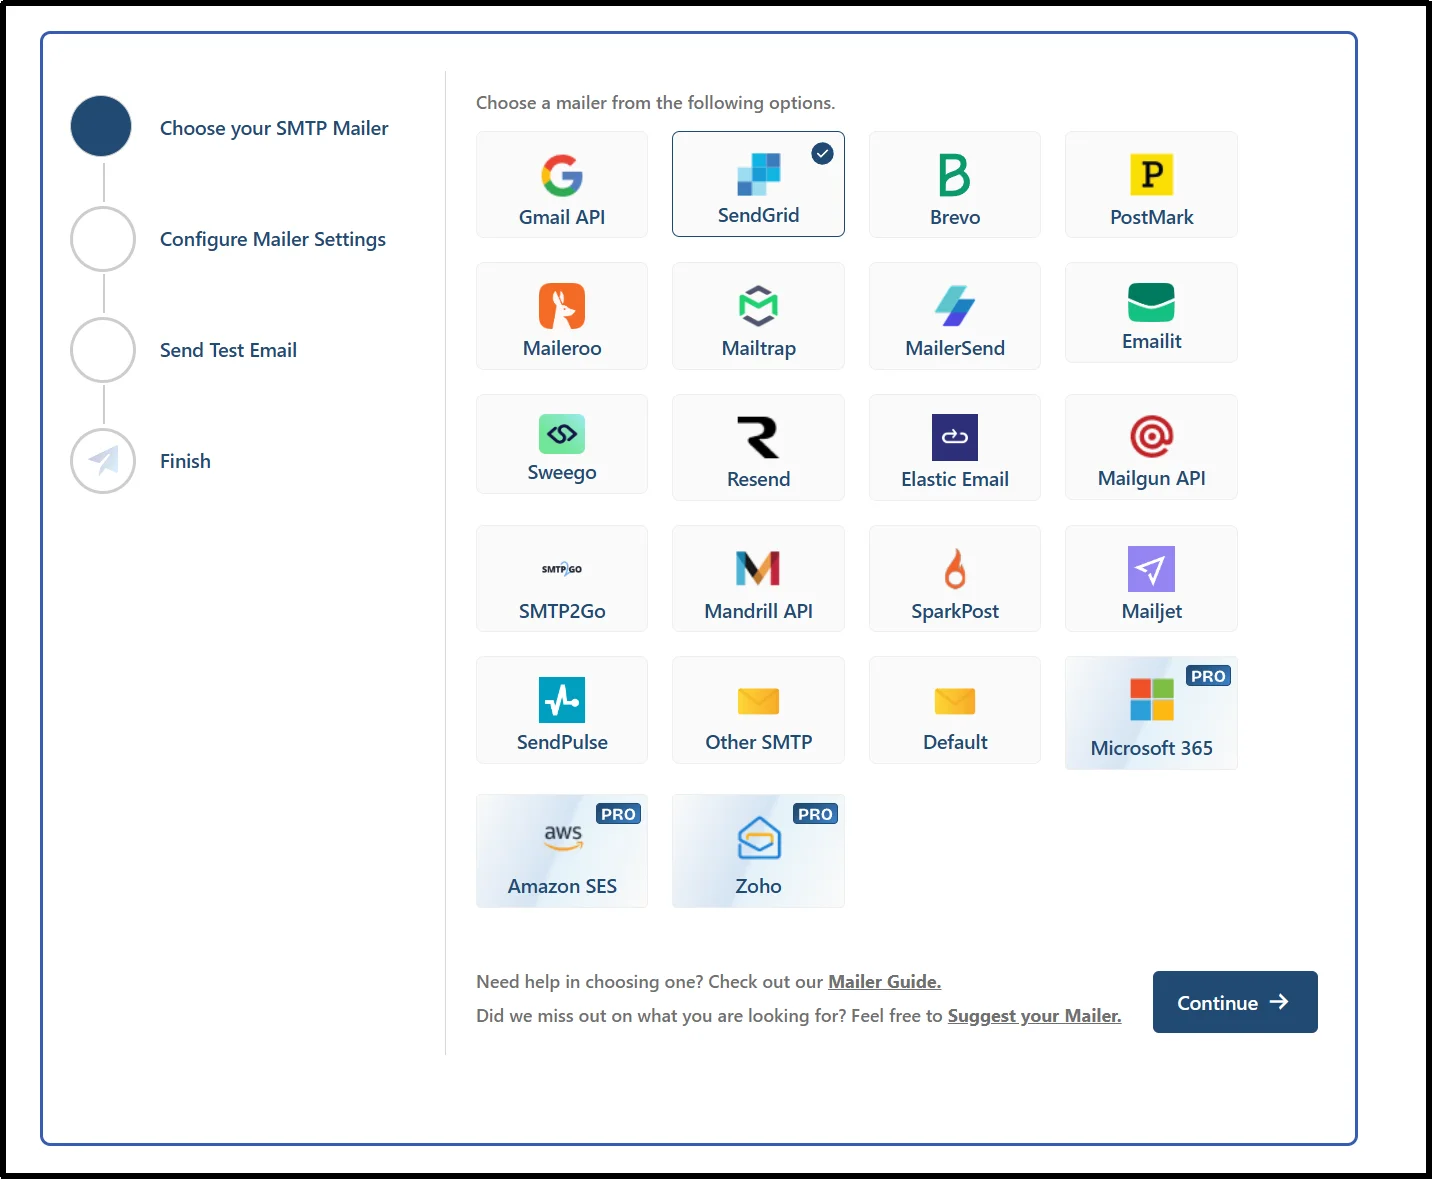
Task: Choose the Maileroo kangaroo icon
Action: pyautogui.click(x=562, y=306)
